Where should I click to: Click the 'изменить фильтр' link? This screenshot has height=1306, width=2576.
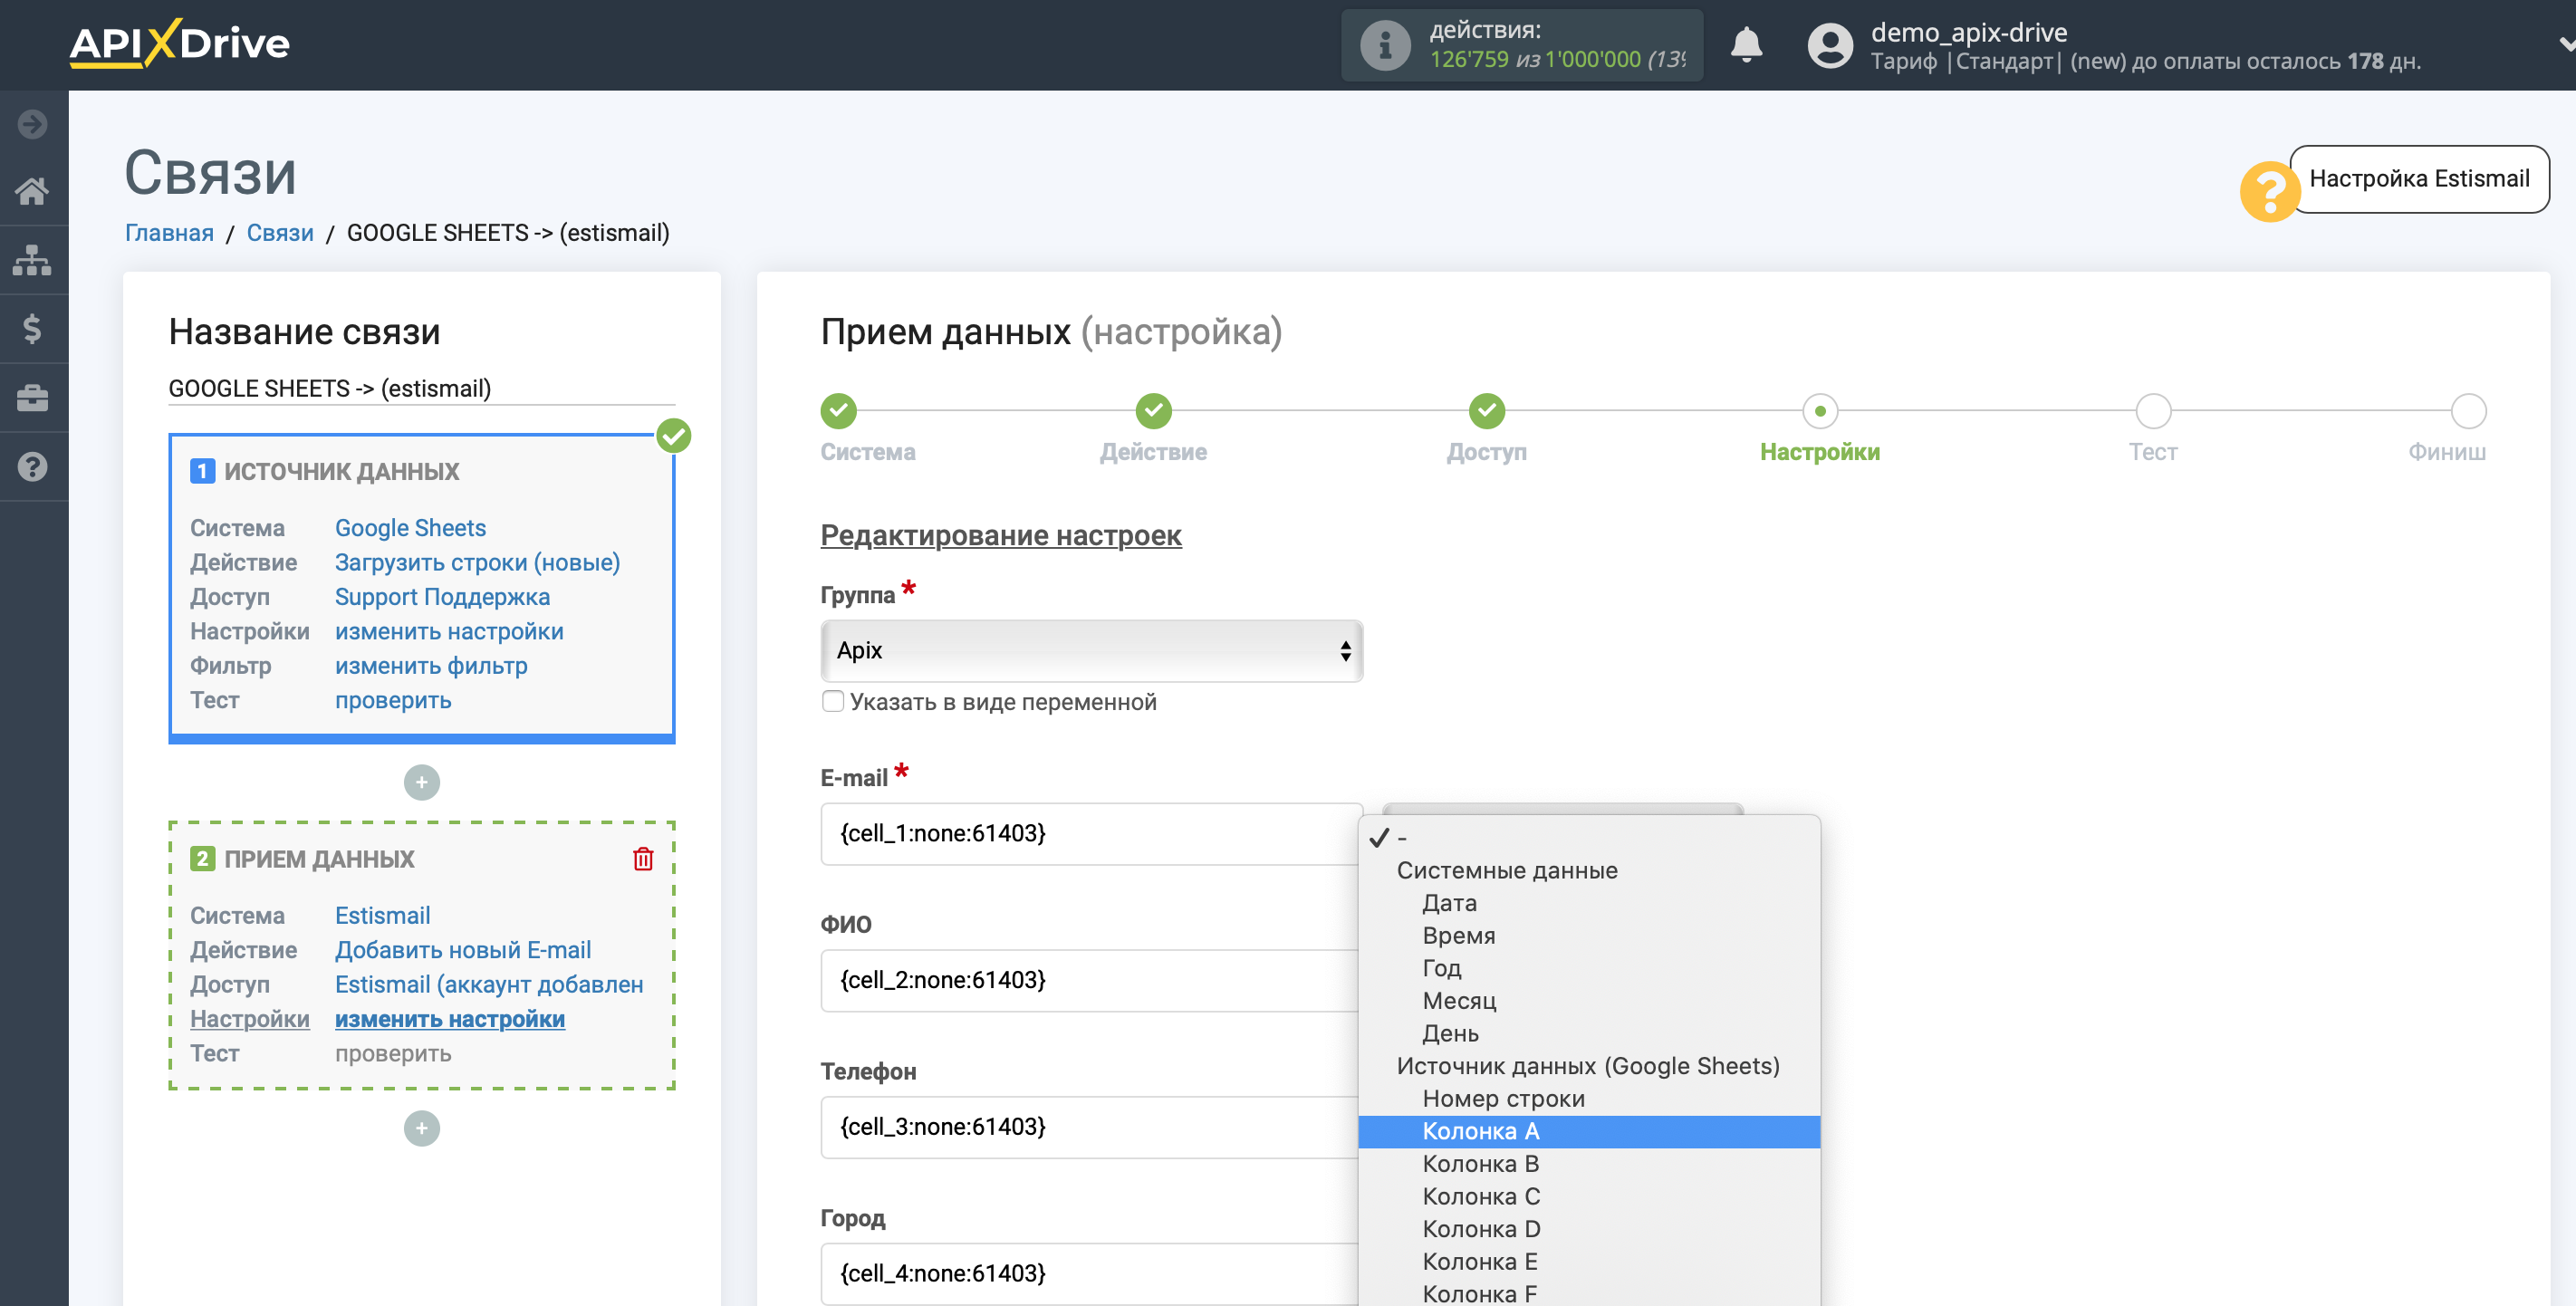pos(431,666)
